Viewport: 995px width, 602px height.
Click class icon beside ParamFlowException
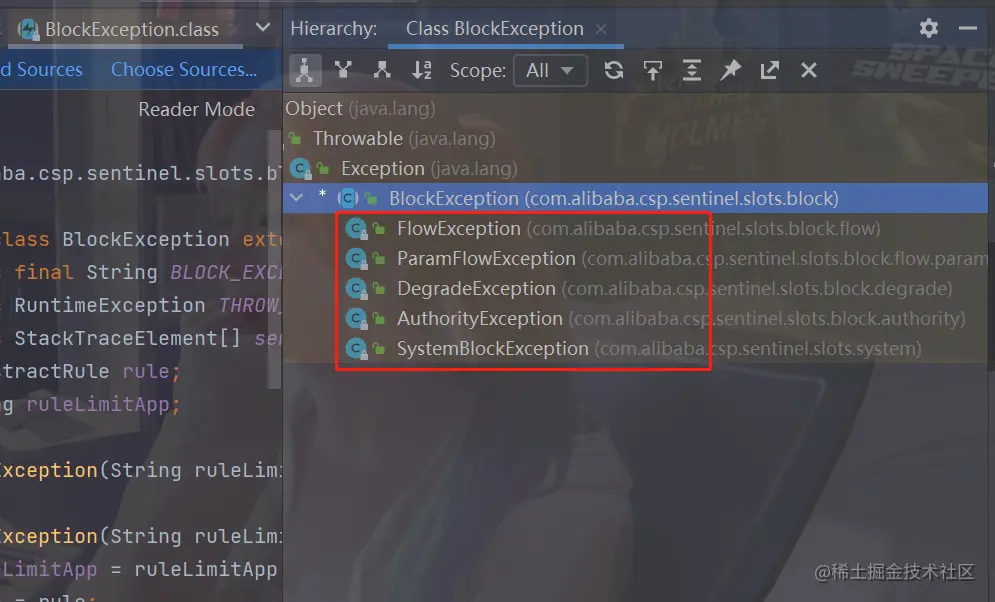356,258
